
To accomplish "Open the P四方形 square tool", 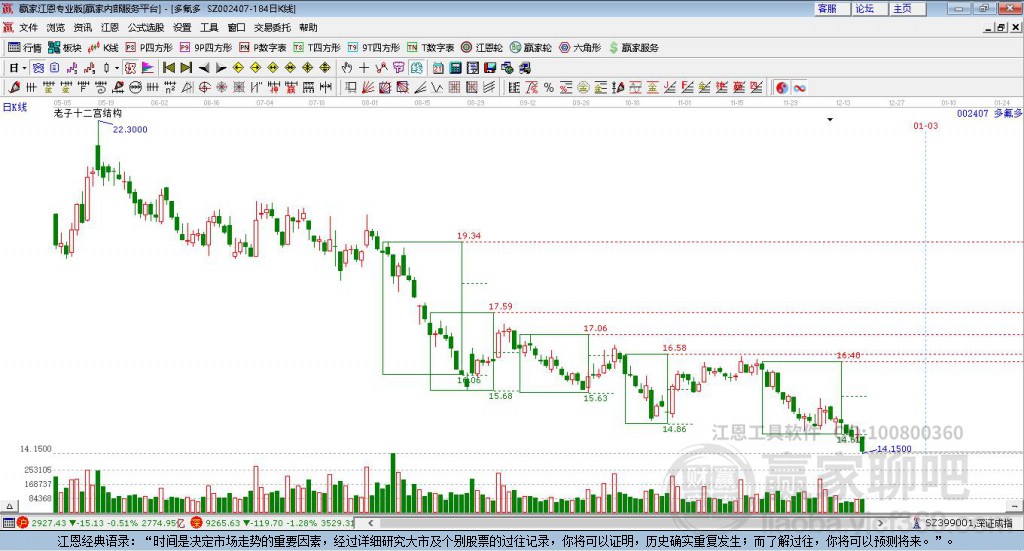I will pos(149,48).
